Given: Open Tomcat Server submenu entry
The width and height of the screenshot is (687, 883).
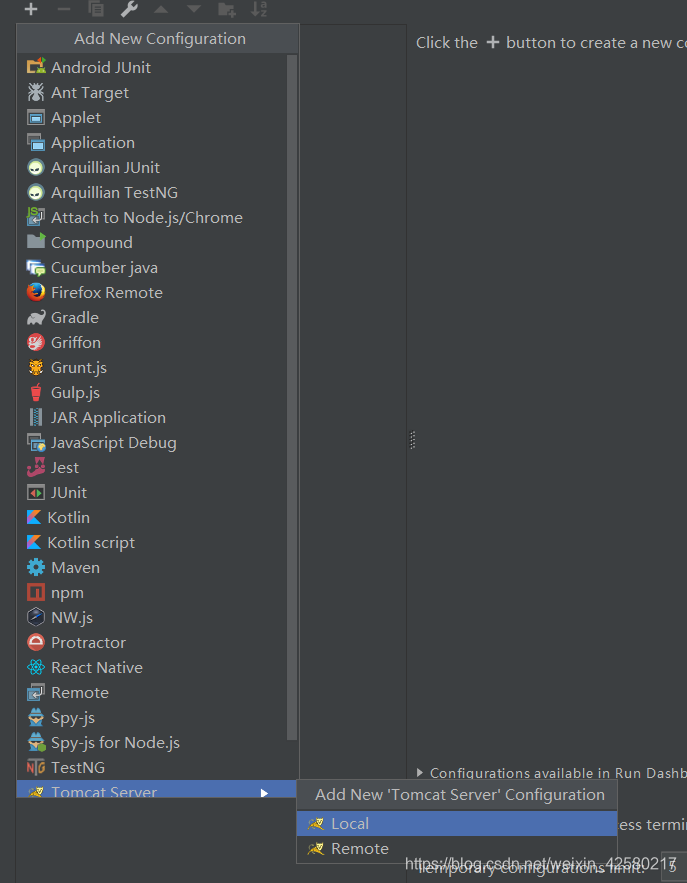Looking at the screenshot, I should 157,789.
